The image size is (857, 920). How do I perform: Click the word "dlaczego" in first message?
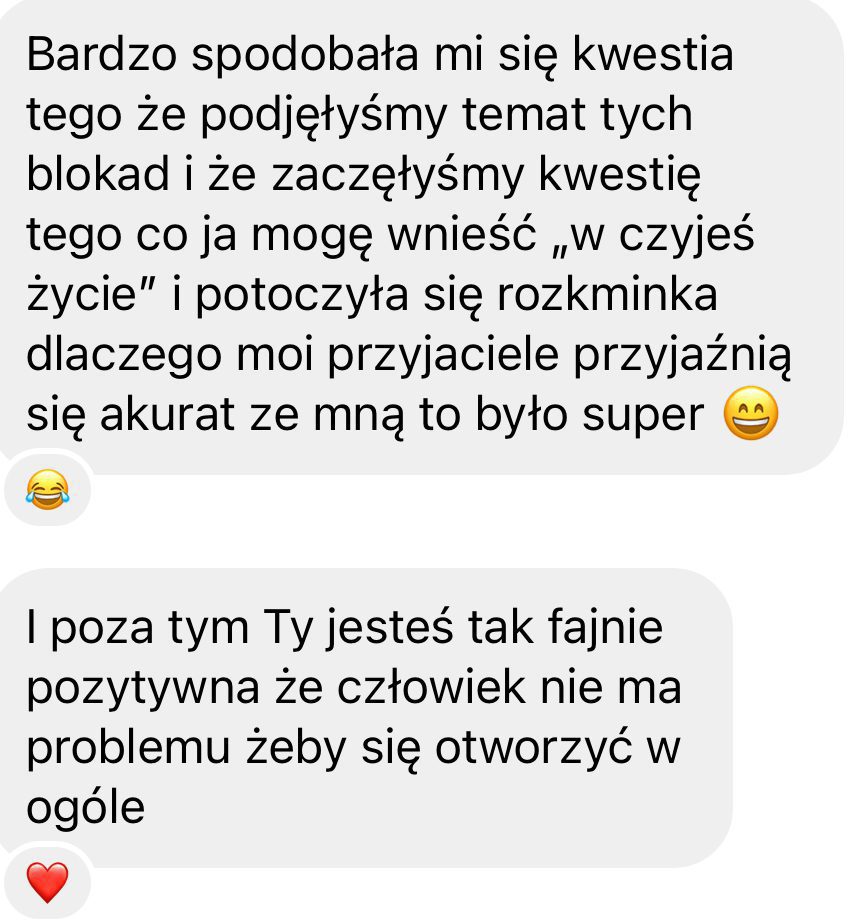[124, 357]
